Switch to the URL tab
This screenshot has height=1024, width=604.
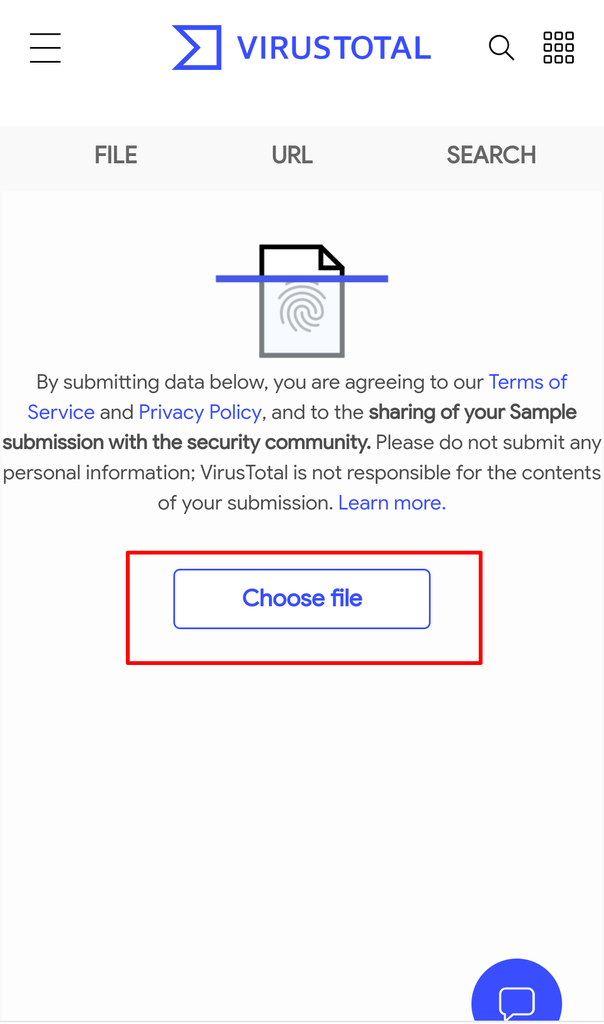(x=292, y=155)
